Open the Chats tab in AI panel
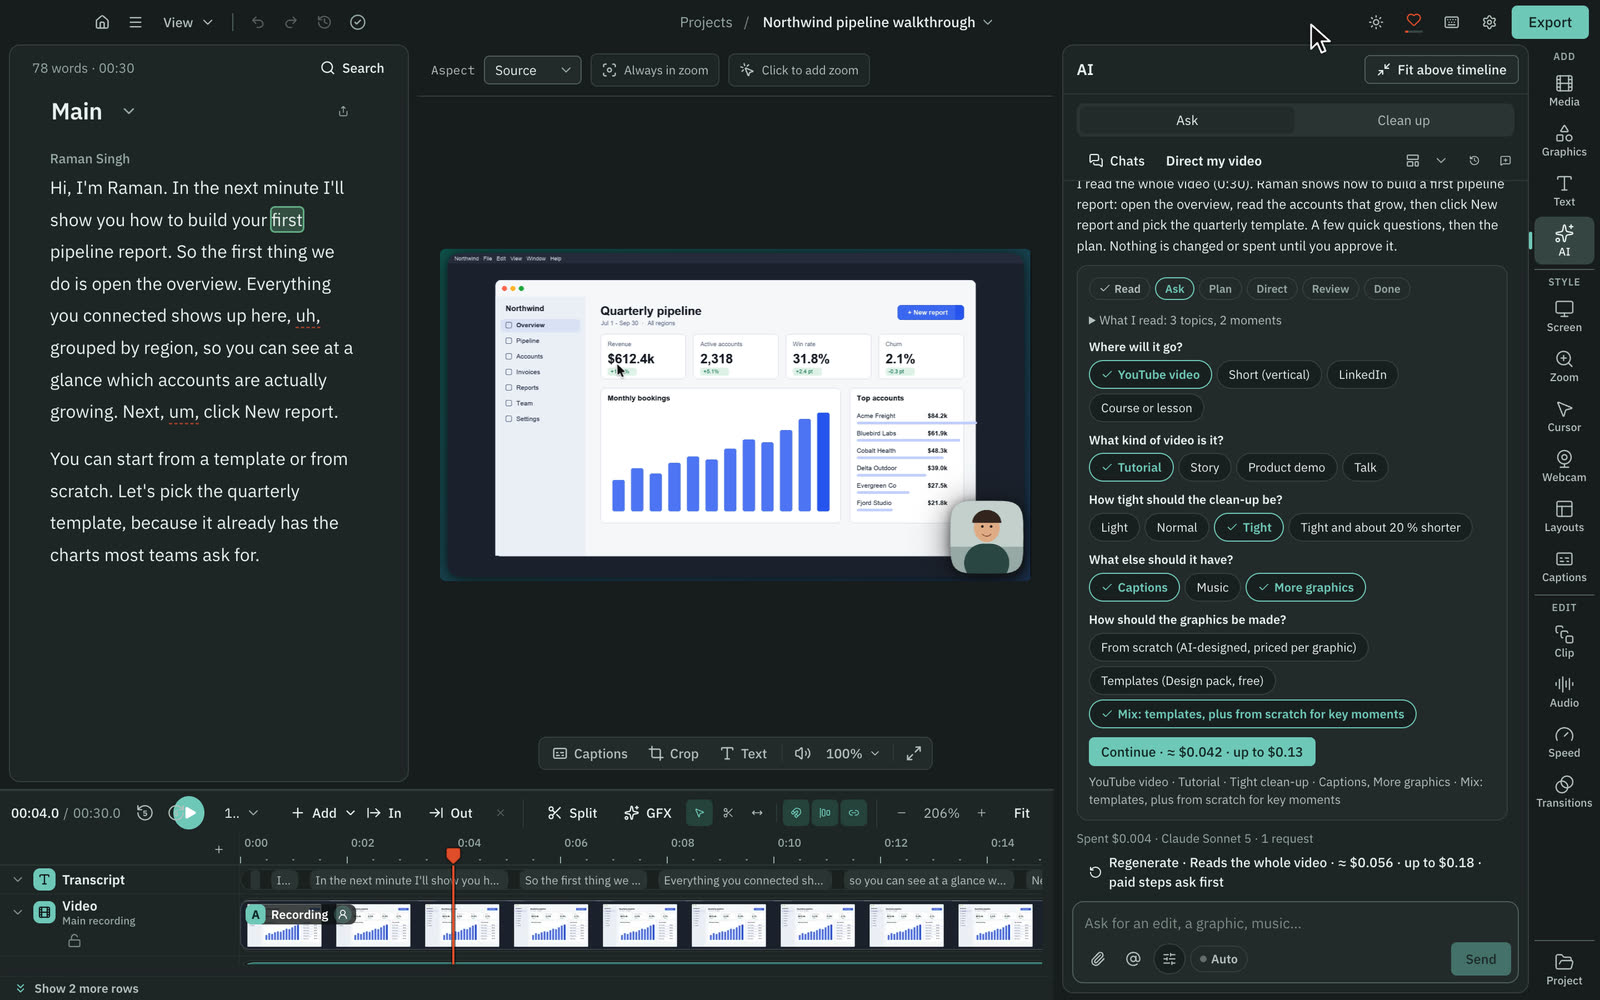This screenshot has height=1000, width=1600. coord(1117,161)
